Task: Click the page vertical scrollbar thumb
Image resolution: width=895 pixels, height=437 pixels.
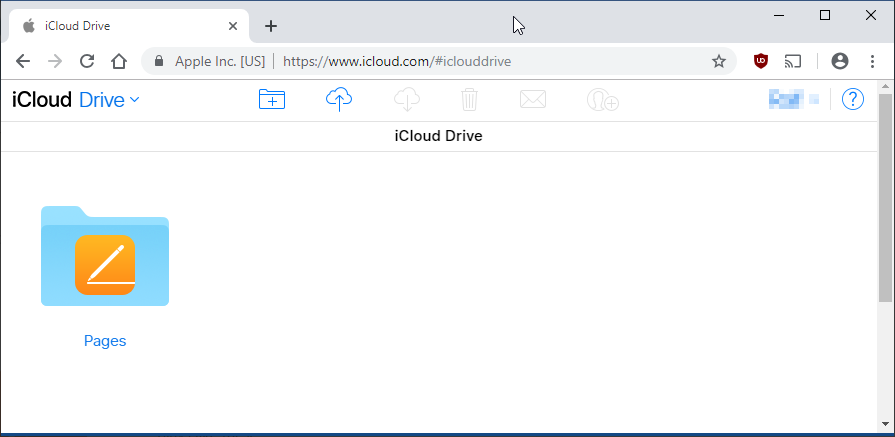Action: point(886,197)
